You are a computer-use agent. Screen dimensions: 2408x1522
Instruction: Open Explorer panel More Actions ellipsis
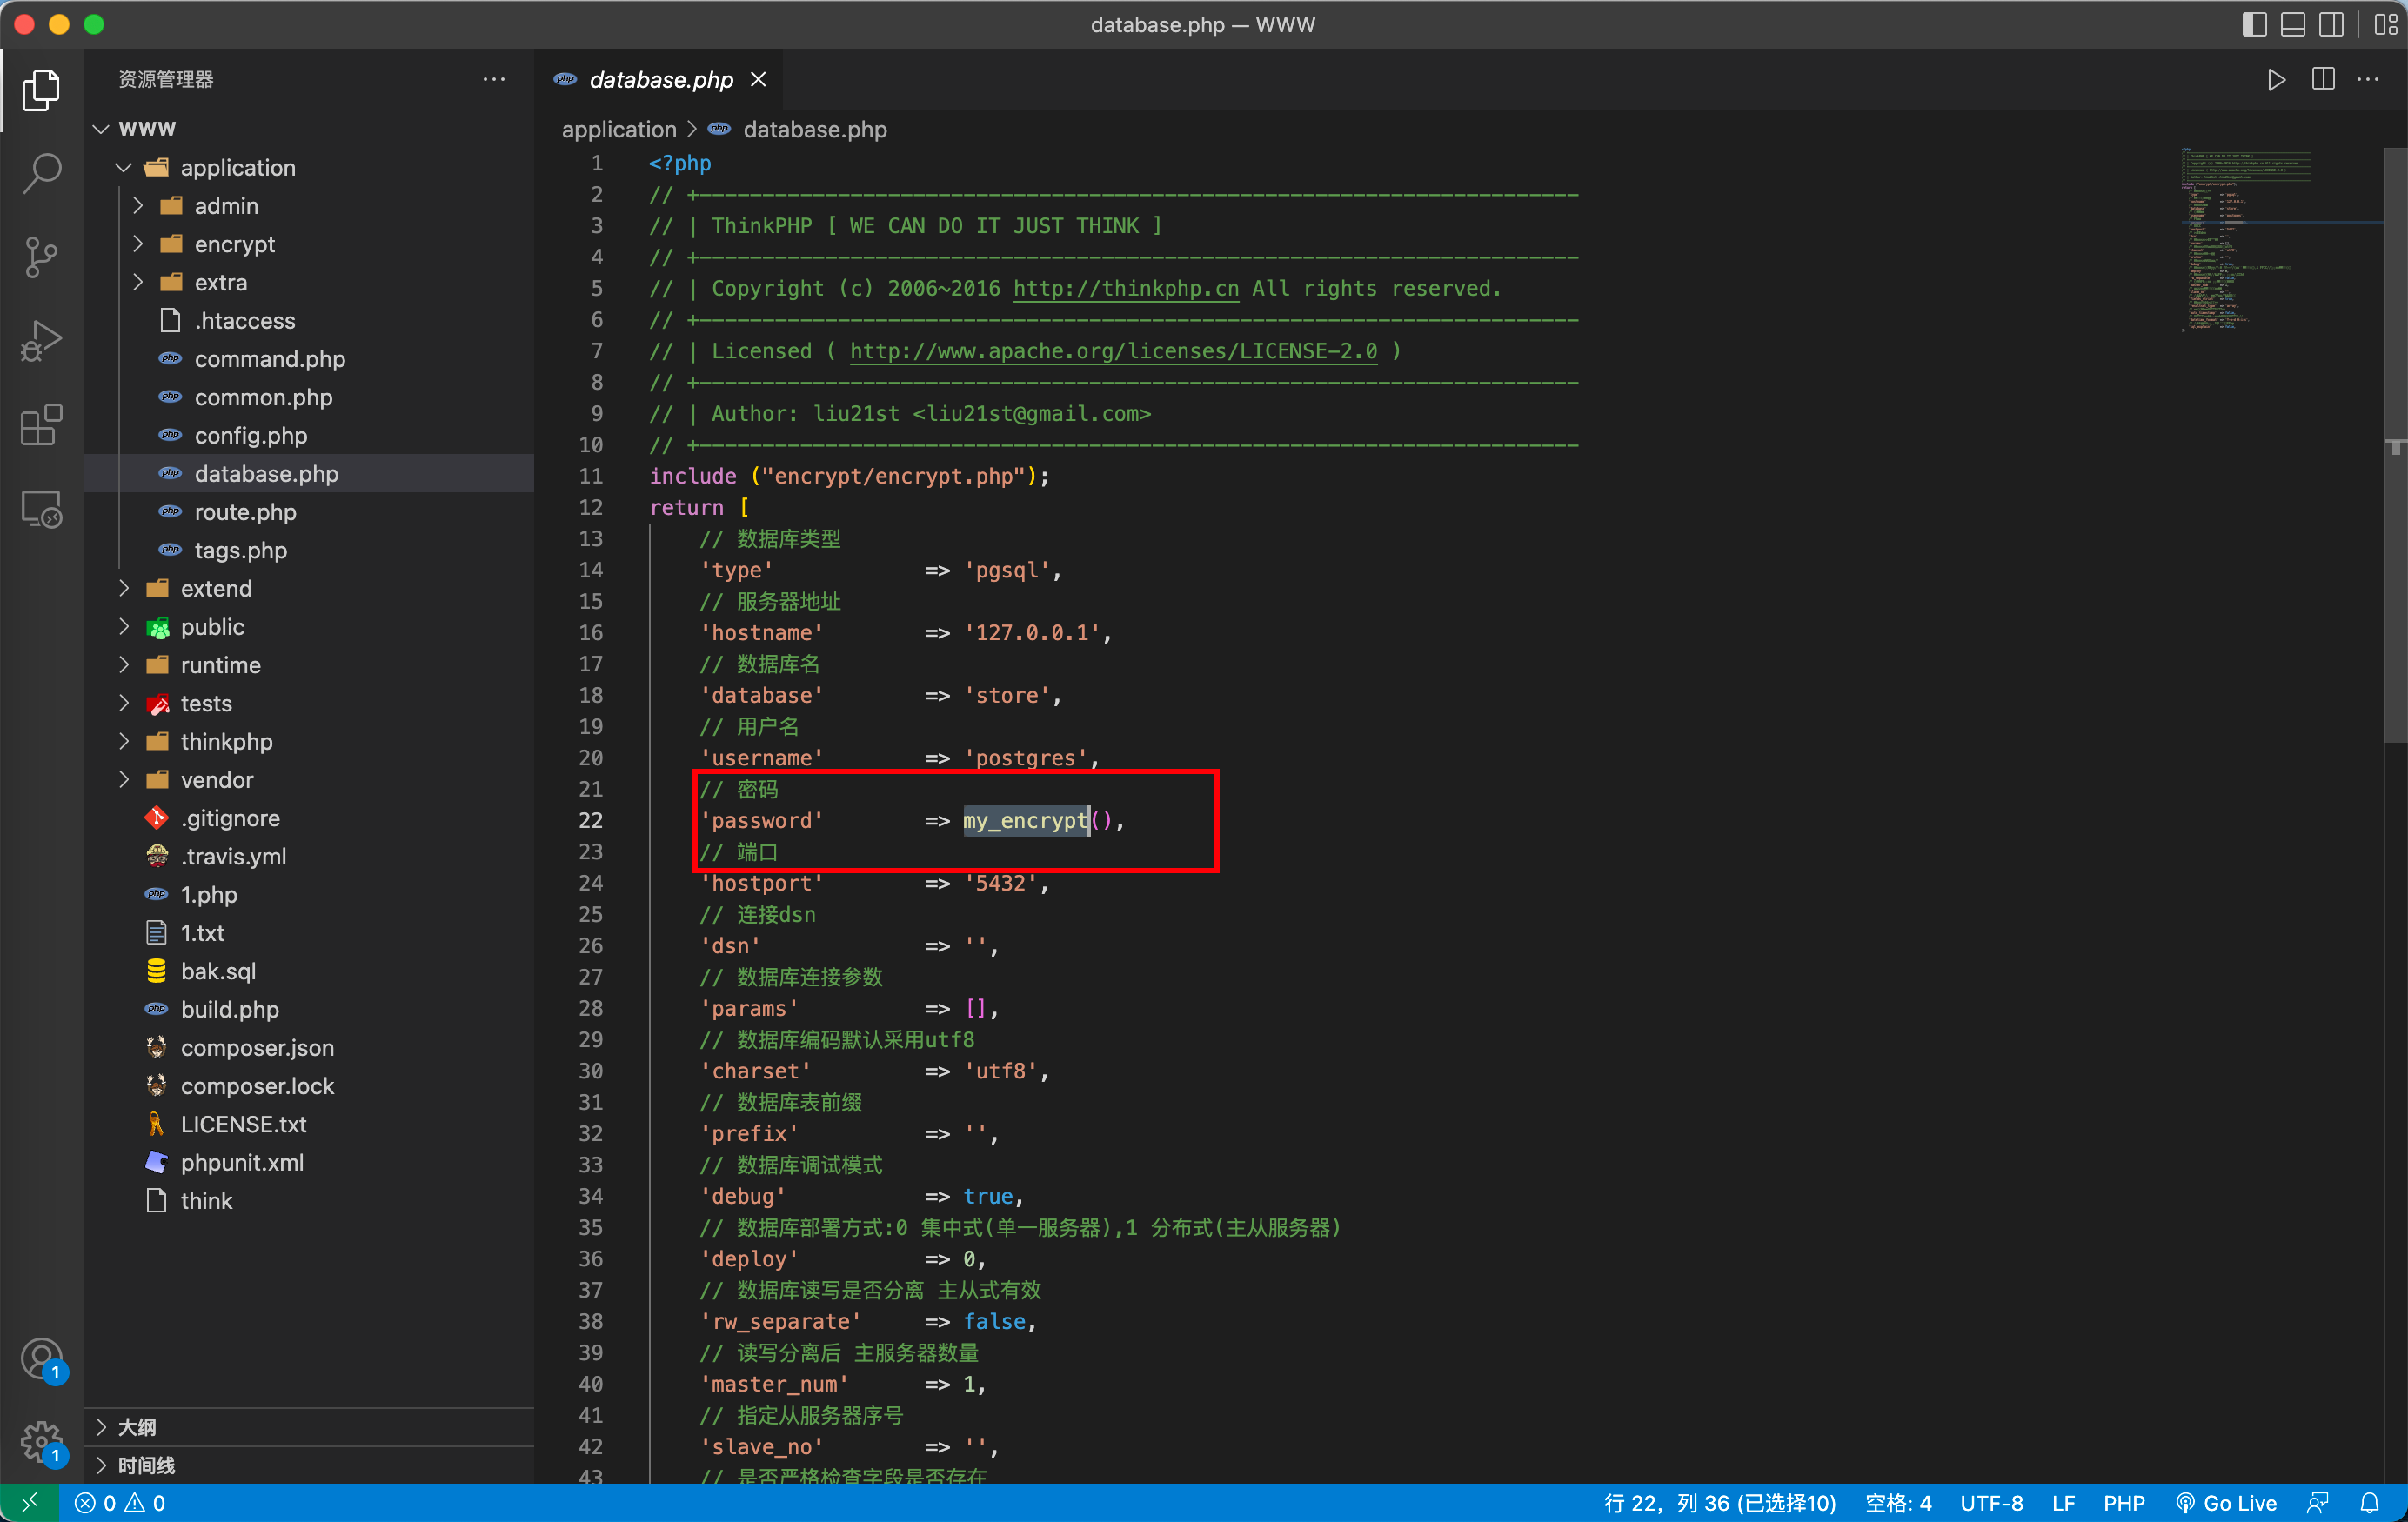[494, 79]
